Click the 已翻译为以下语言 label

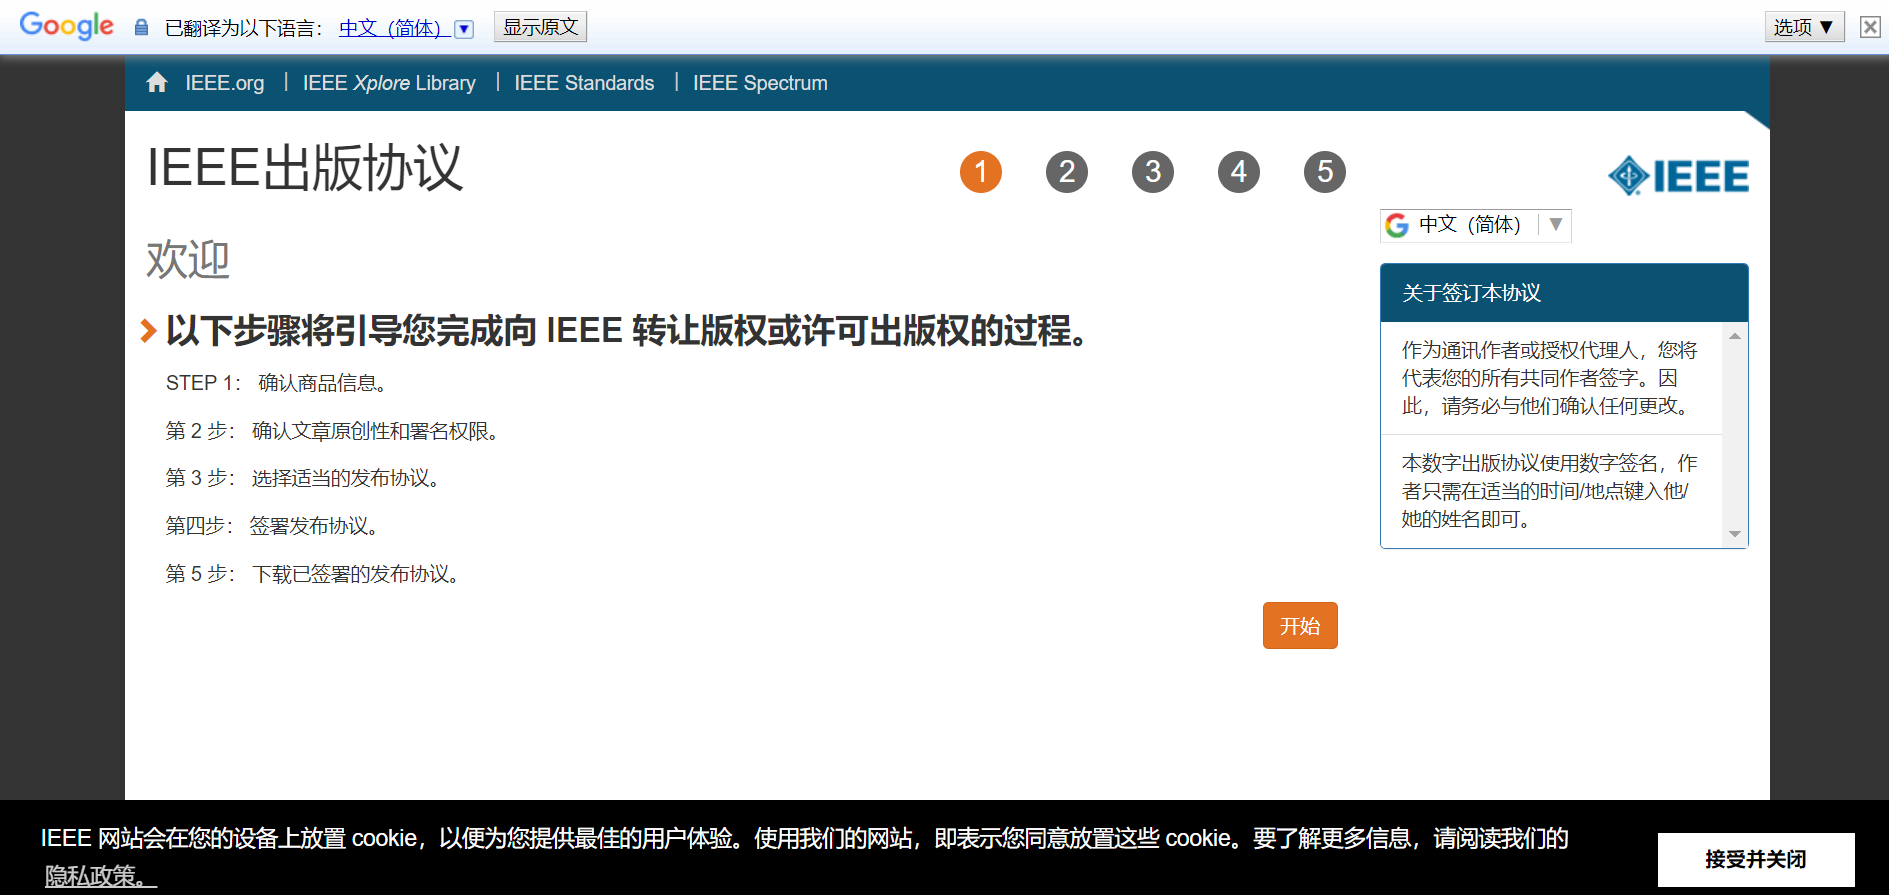click(x=244, y=28)
